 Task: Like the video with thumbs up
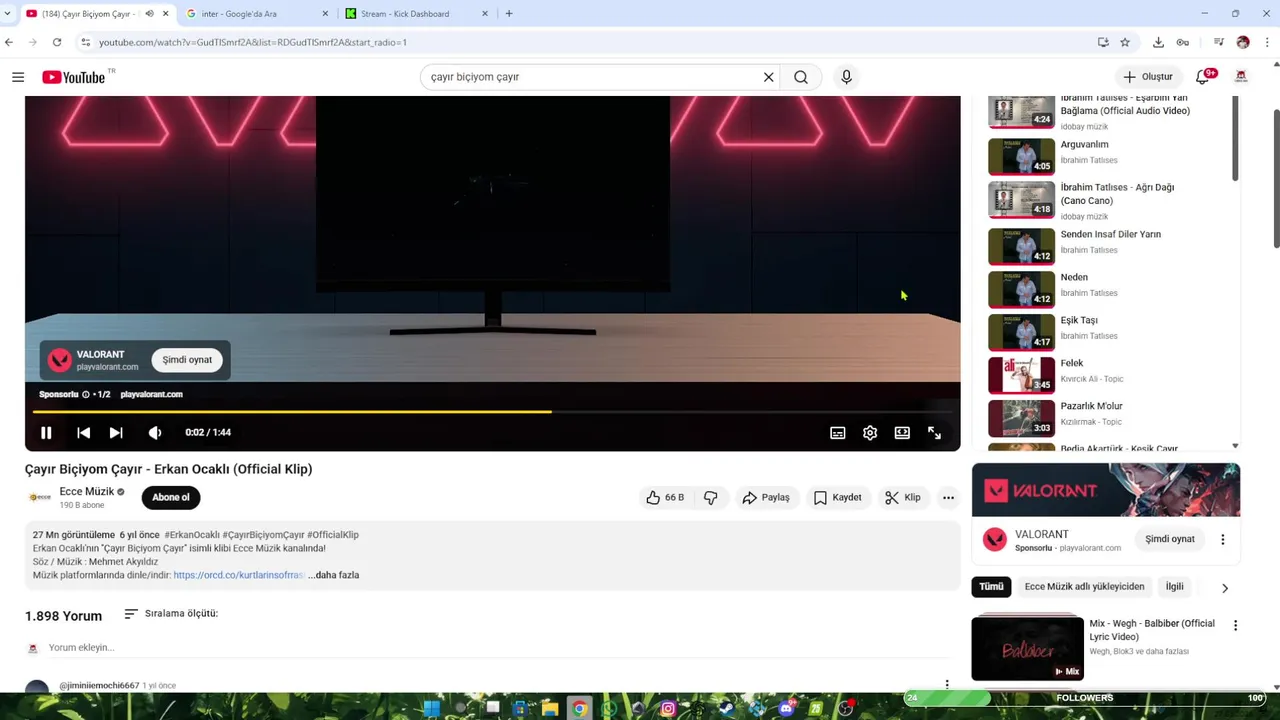[x=665, y=497]
